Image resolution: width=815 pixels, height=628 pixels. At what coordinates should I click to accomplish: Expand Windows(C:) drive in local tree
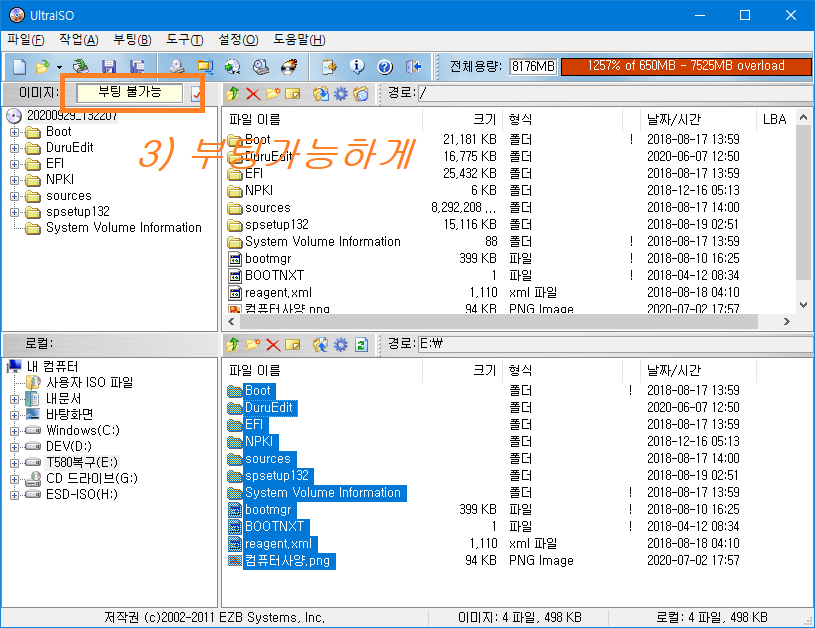point(15,431)
